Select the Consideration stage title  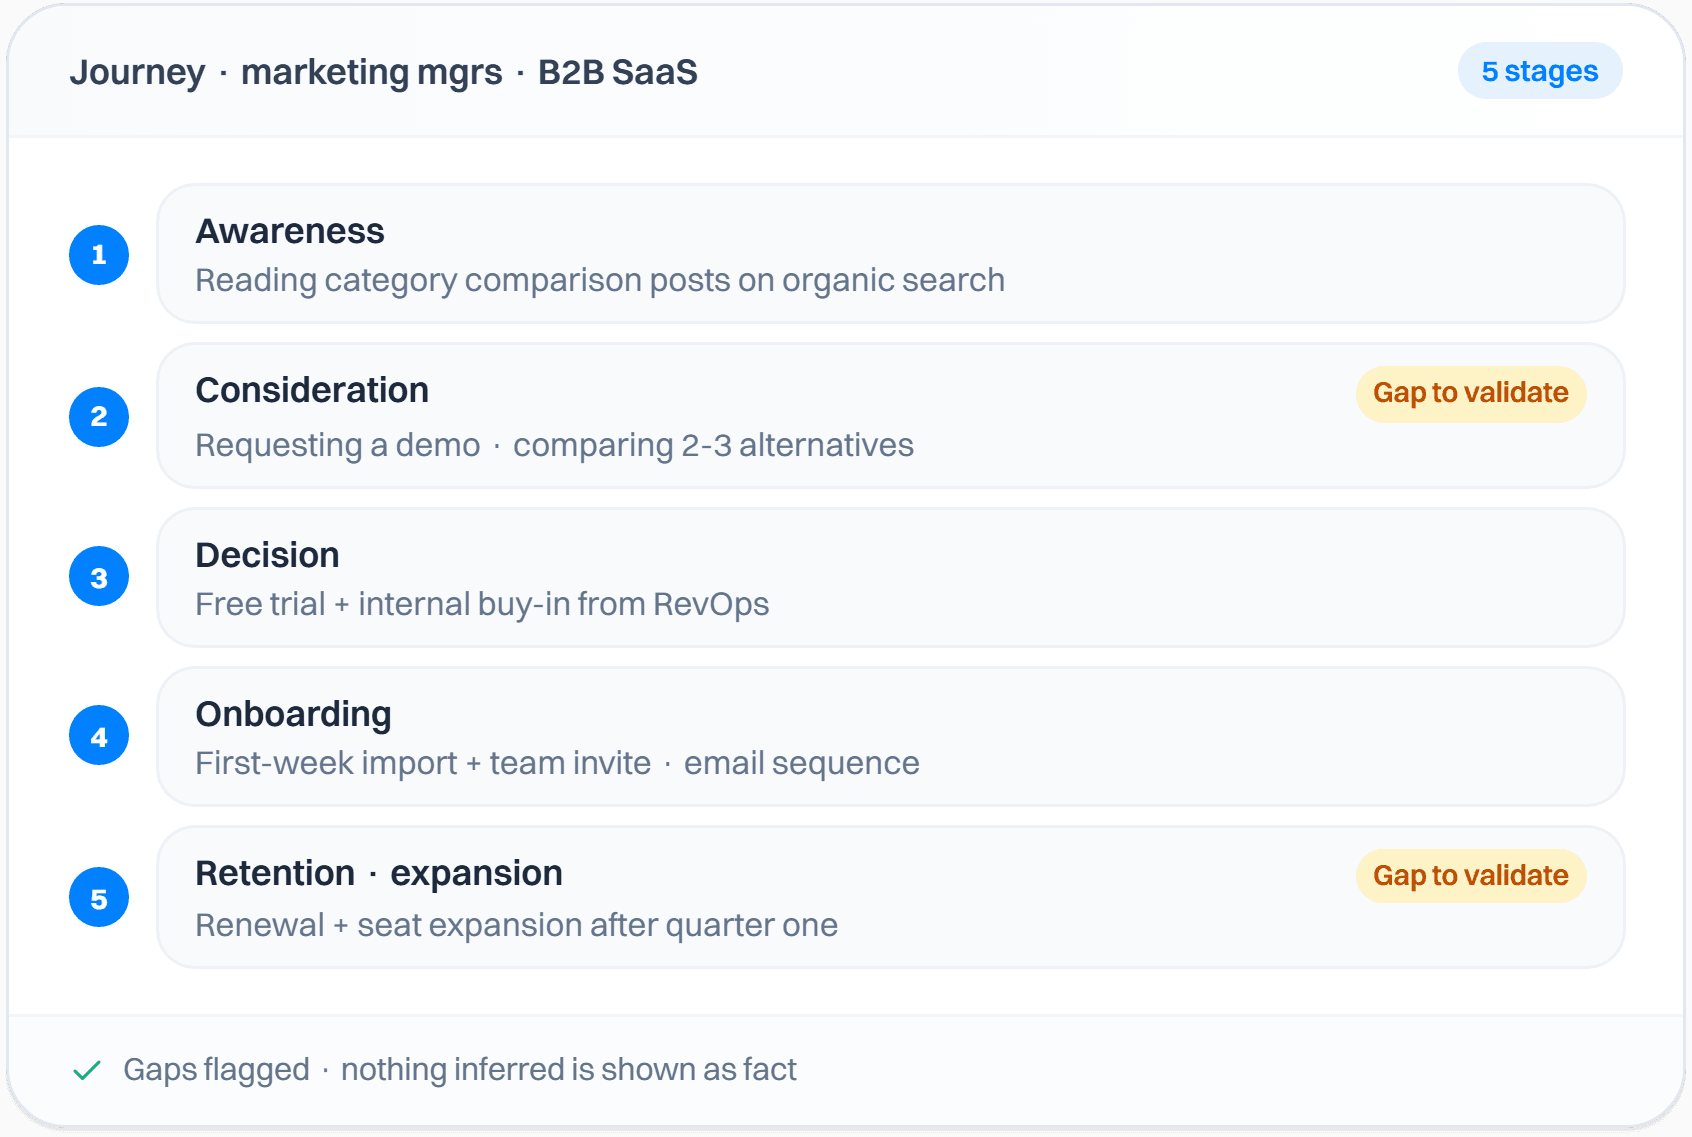tap(312, 390)
